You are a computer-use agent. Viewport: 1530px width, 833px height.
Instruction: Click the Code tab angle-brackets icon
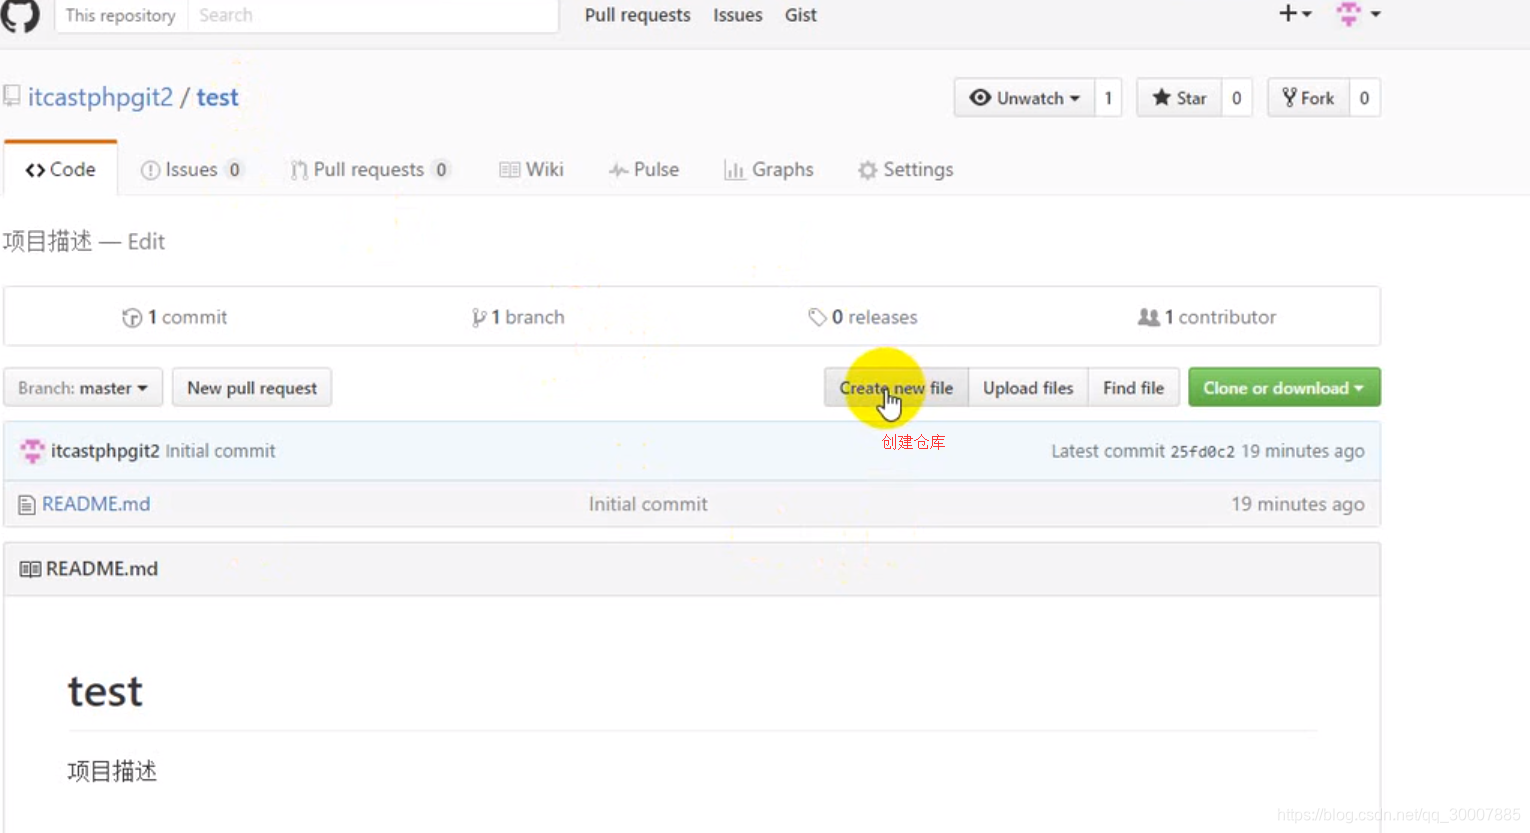(x=35, y=170)
